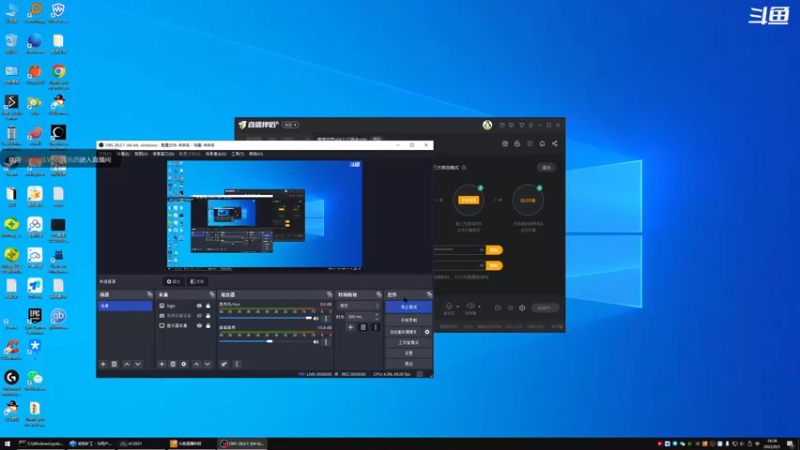Click user avatar in Douyu streaming app
This screenshot has height=450, width=800.
pyautogui.click(x=487, y=125)
